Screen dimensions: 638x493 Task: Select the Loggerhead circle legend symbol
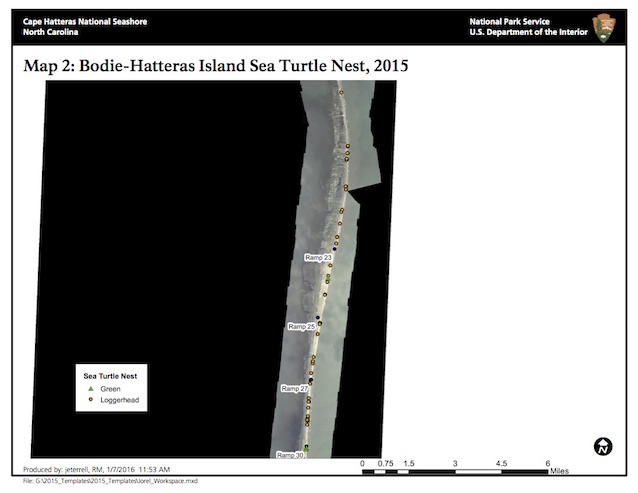pos(91,400)
